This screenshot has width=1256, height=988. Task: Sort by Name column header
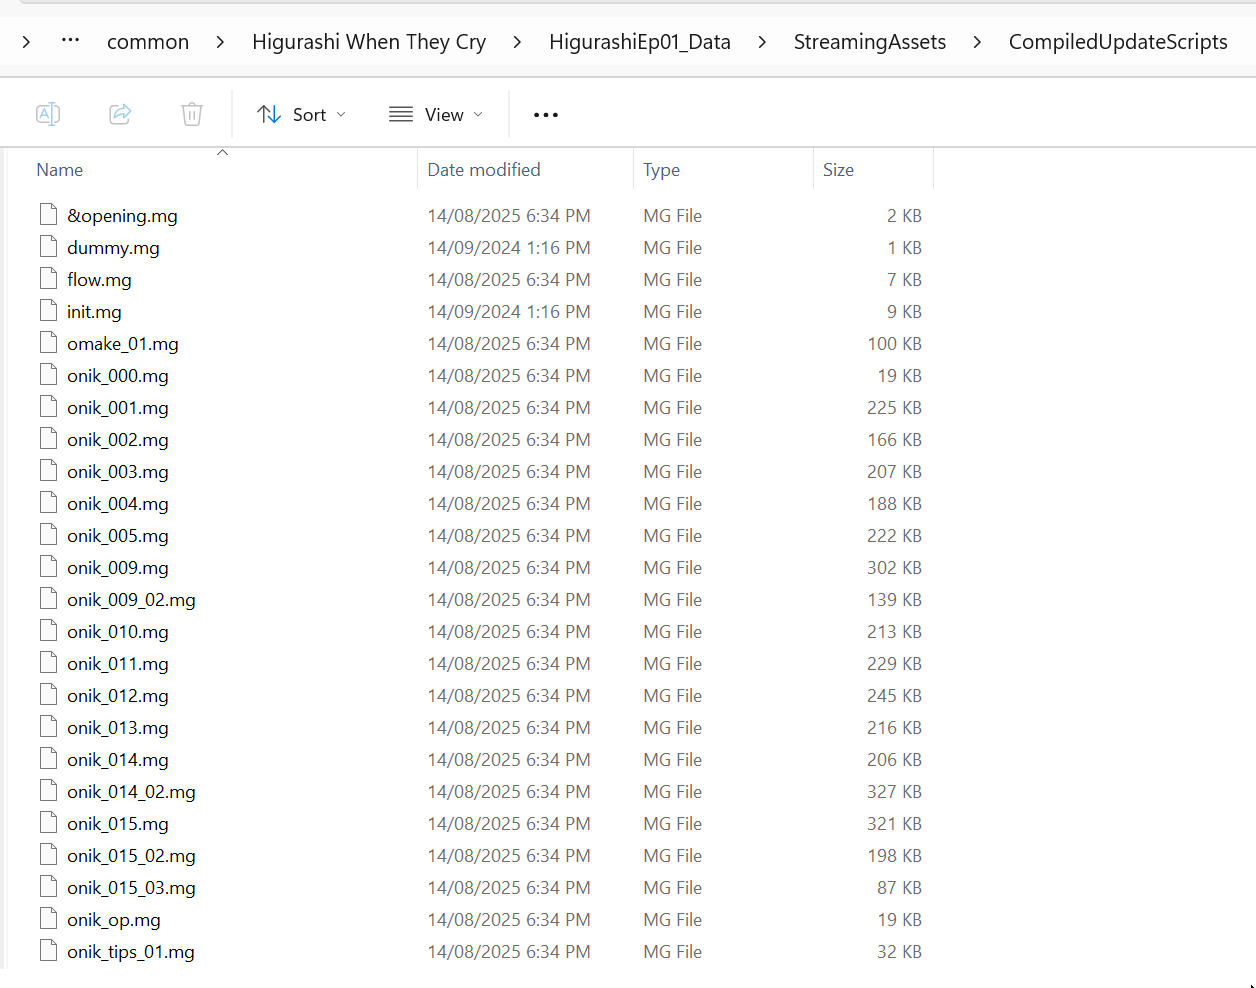coord(60,170)
